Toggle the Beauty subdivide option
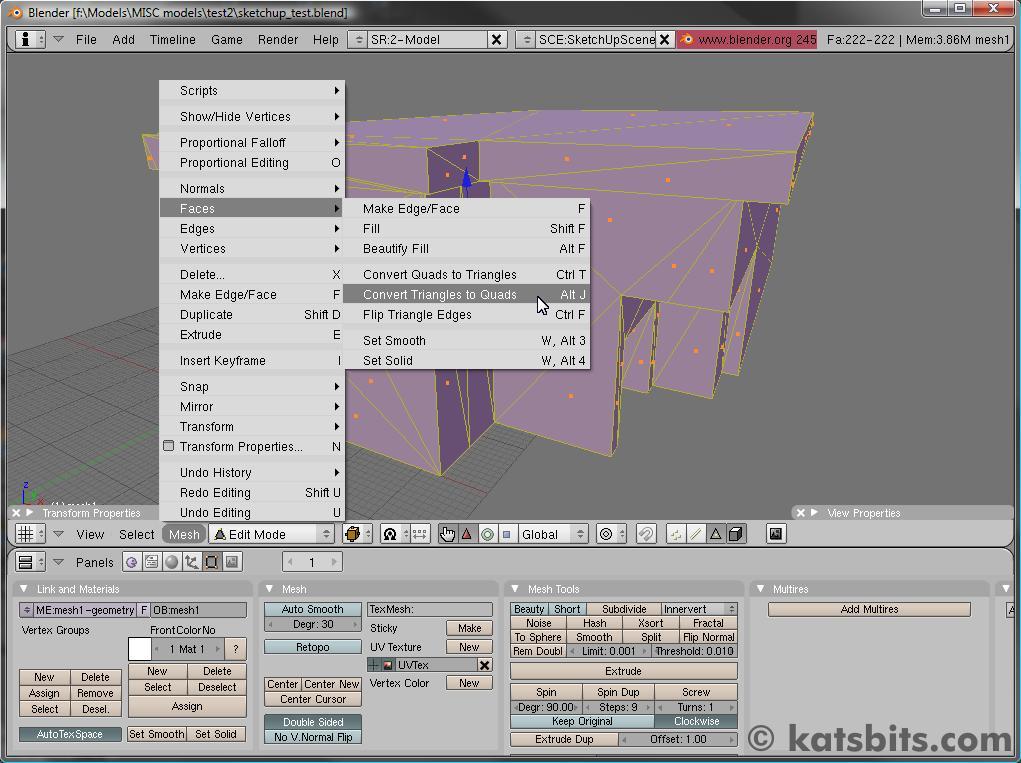The width and height of the screenshot is (1021, 763). (529, 609)
